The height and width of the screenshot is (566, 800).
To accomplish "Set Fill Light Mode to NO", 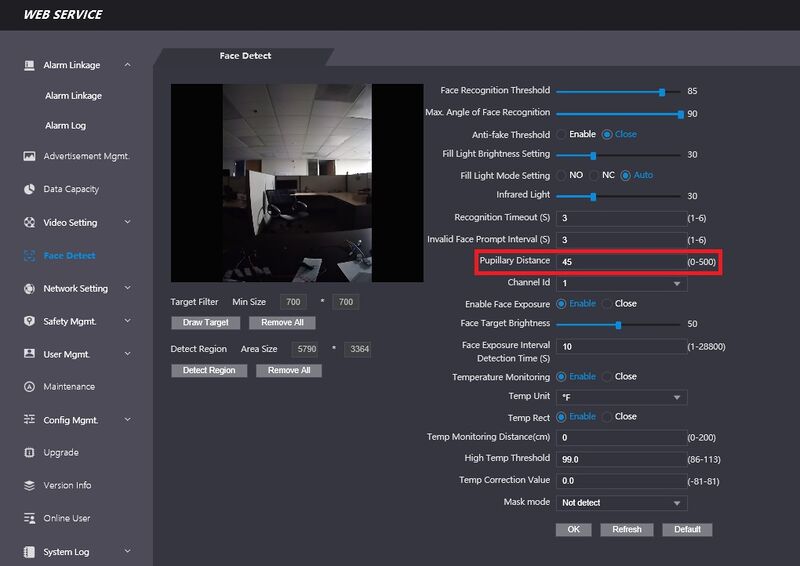I will point(561,175).
